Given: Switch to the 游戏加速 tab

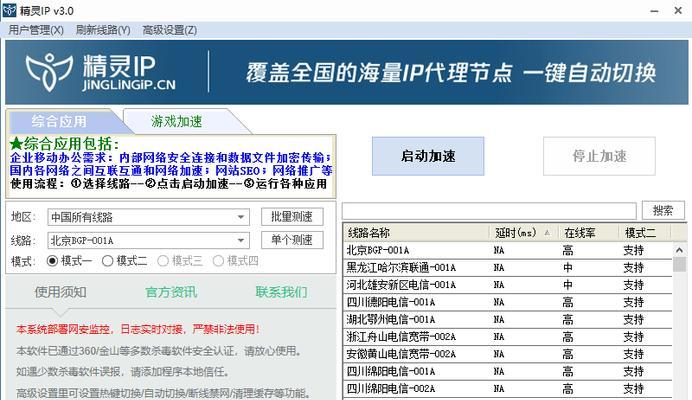Looking at the screenshot, I should (x=177, y=121).
